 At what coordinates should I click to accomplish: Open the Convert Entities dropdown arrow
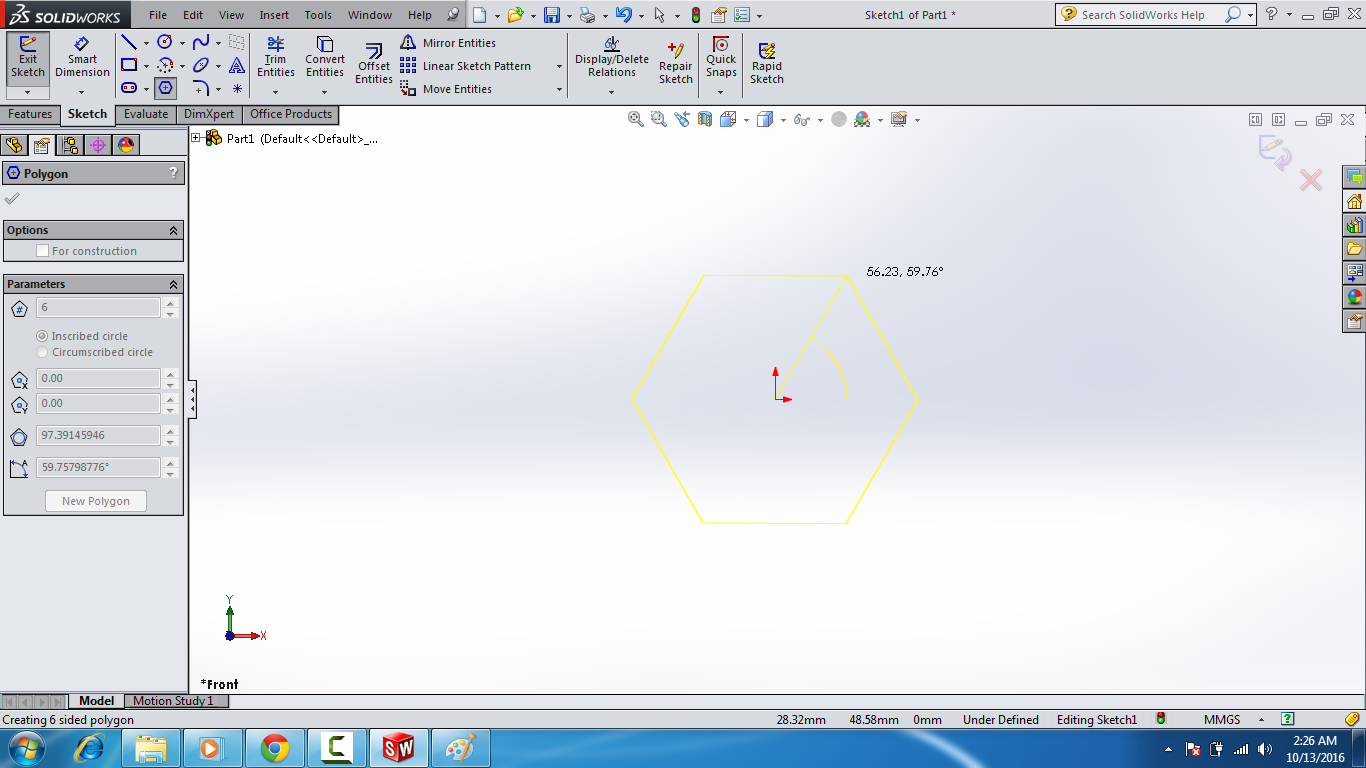pos(325,92)
